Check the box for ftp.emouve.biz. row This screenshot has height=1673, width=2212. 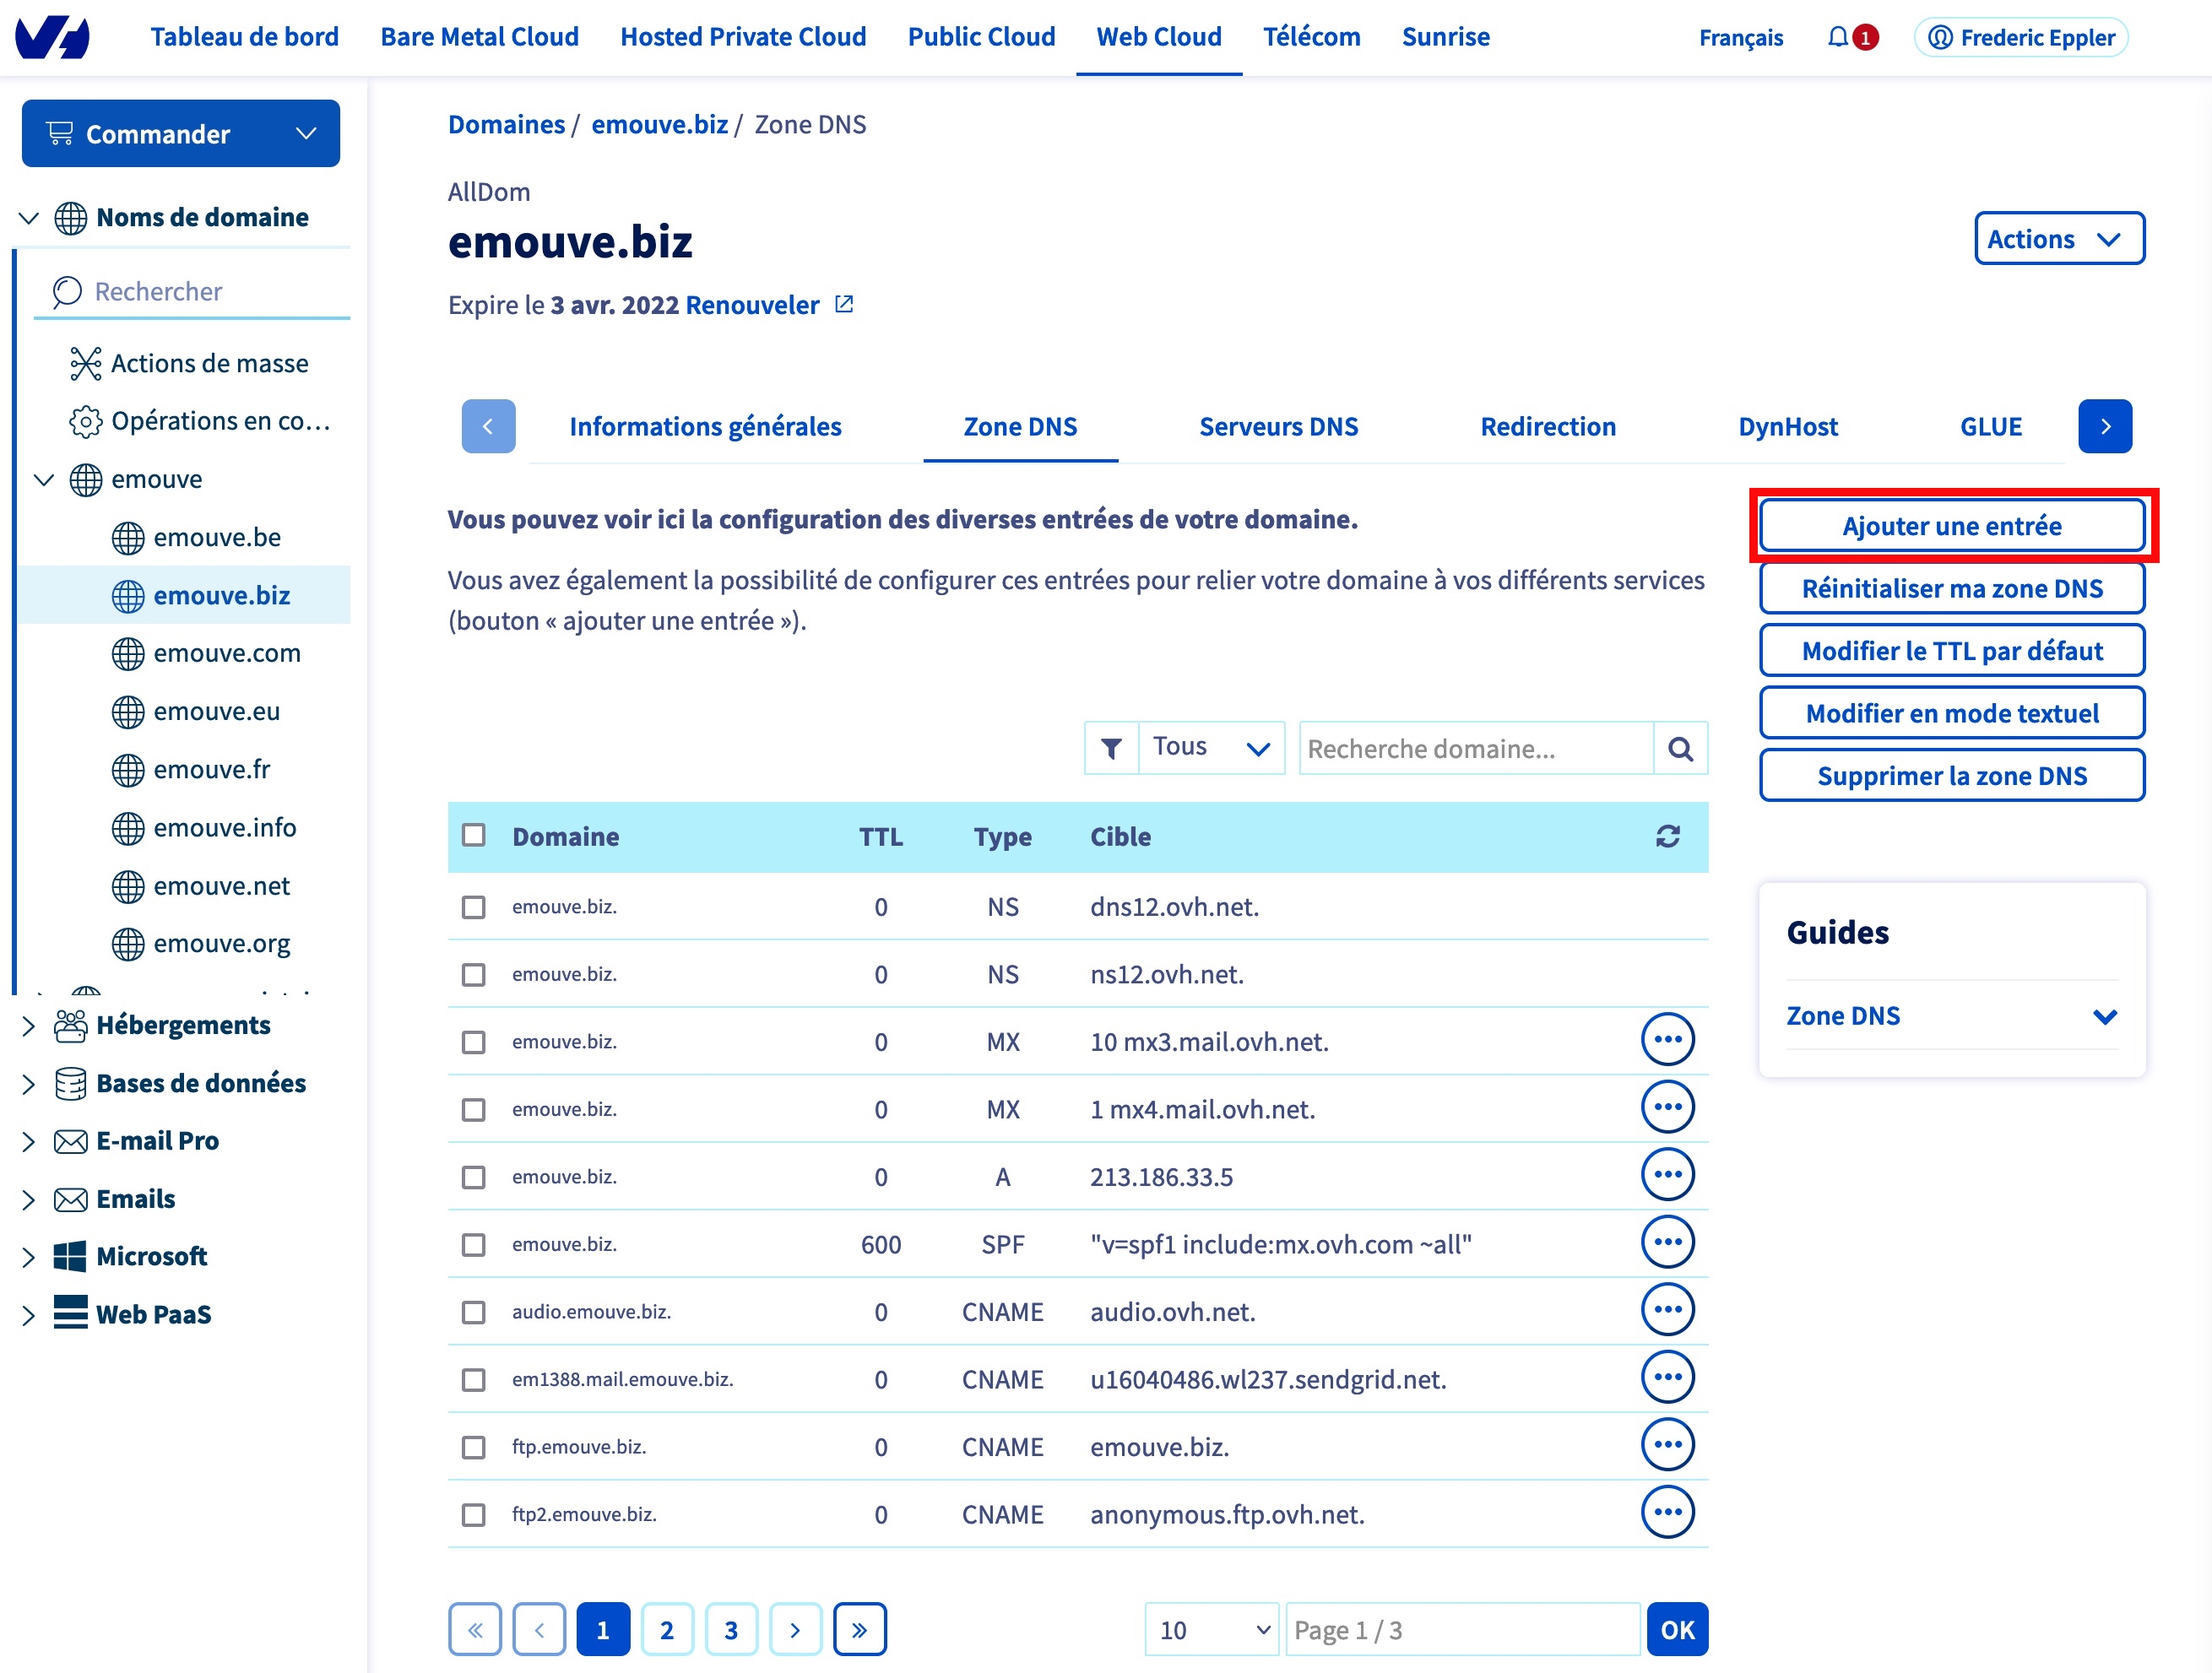click(473, 1447)
